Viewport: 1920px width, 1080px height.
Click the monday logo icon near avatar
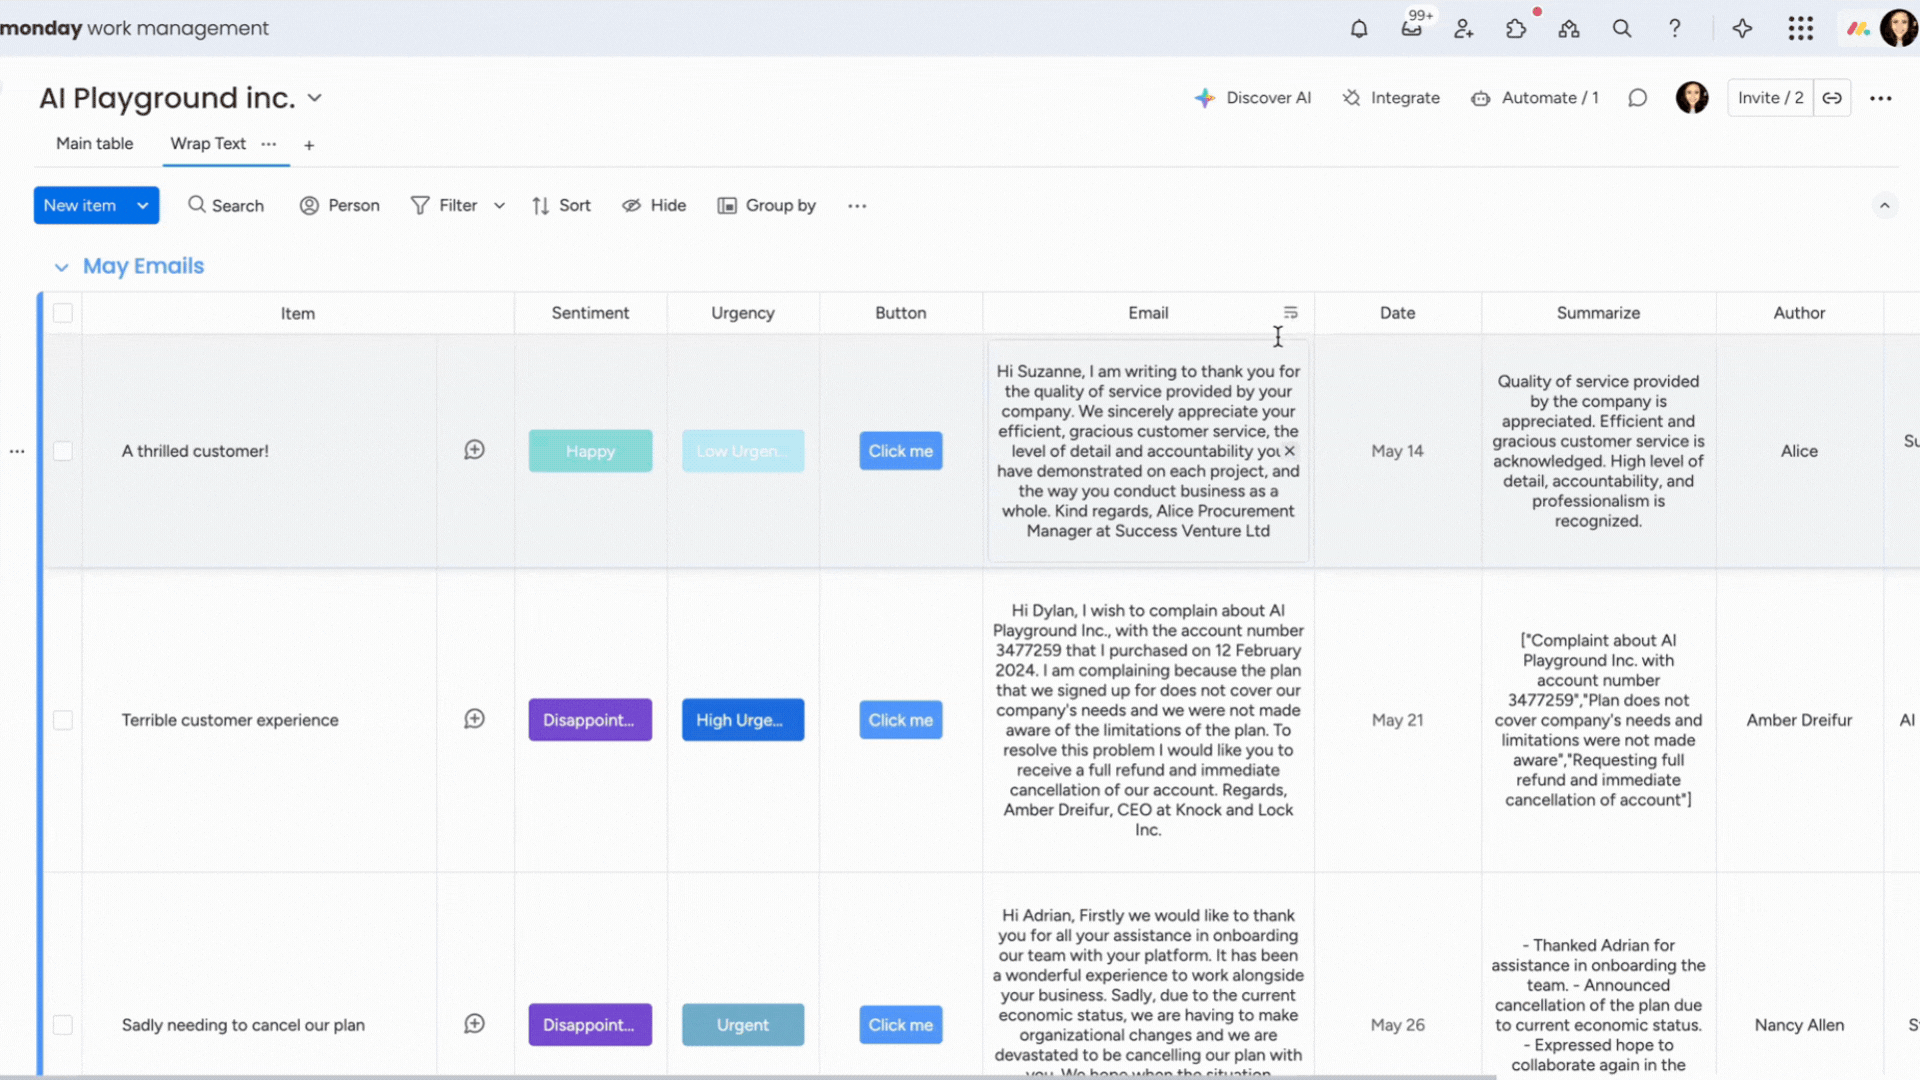(1858, 28)
